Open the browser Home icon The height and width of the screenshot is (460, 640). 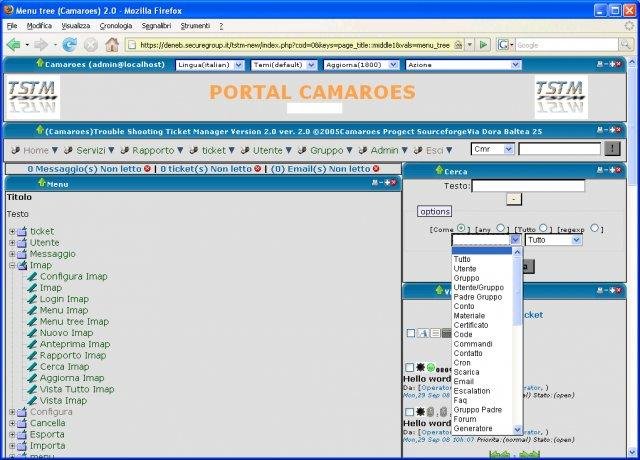112,44
